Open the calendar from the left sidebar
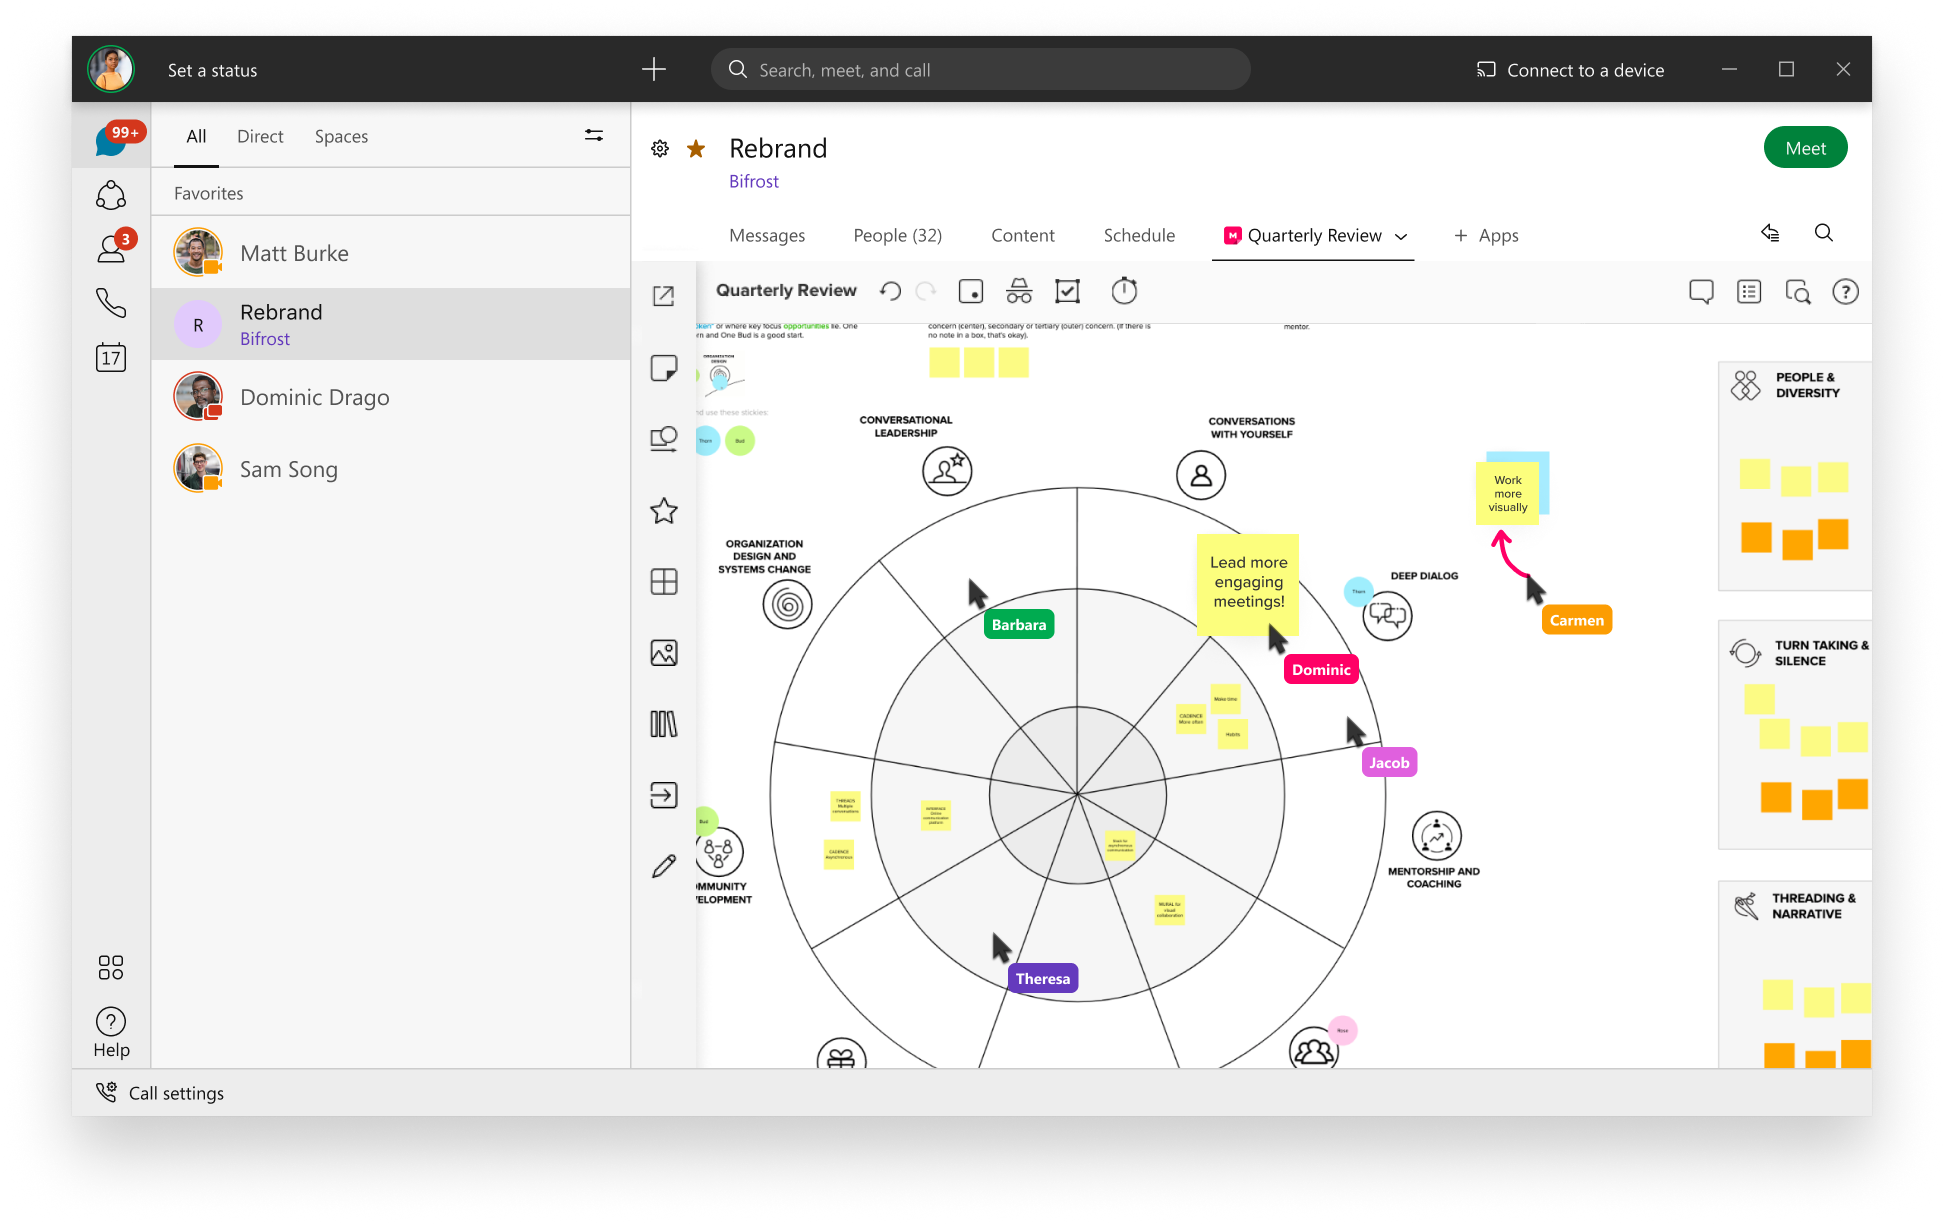1945x1224 pixels. 111,357
